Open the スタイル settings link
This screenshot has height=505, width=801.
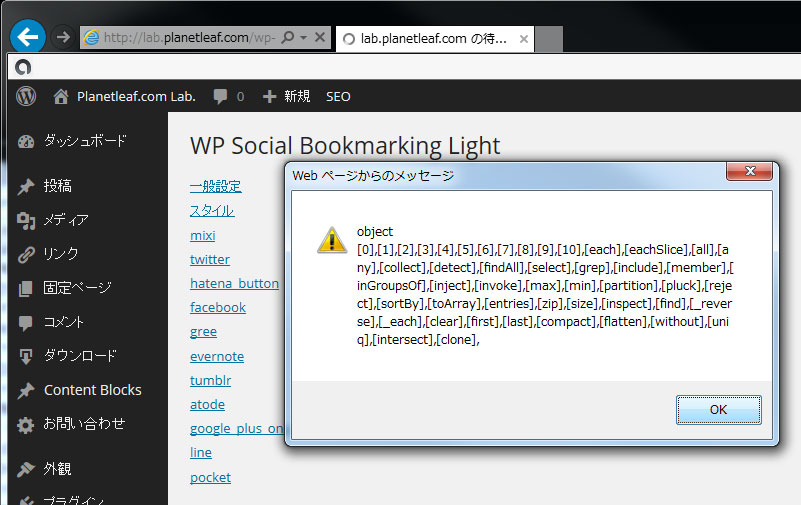click(212, 210)
